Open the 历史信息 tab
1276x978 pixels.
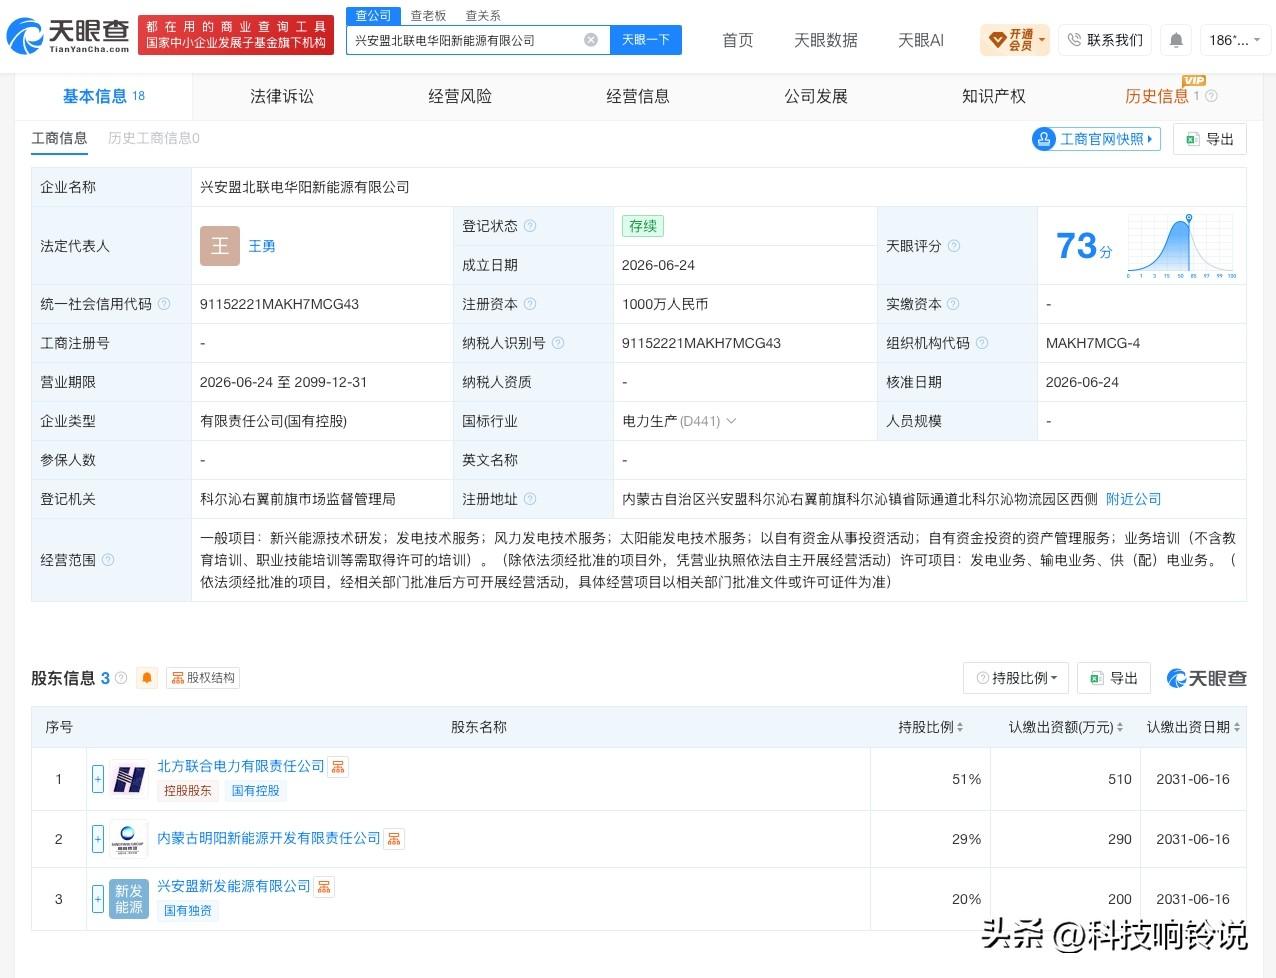tap(1157, 96)
